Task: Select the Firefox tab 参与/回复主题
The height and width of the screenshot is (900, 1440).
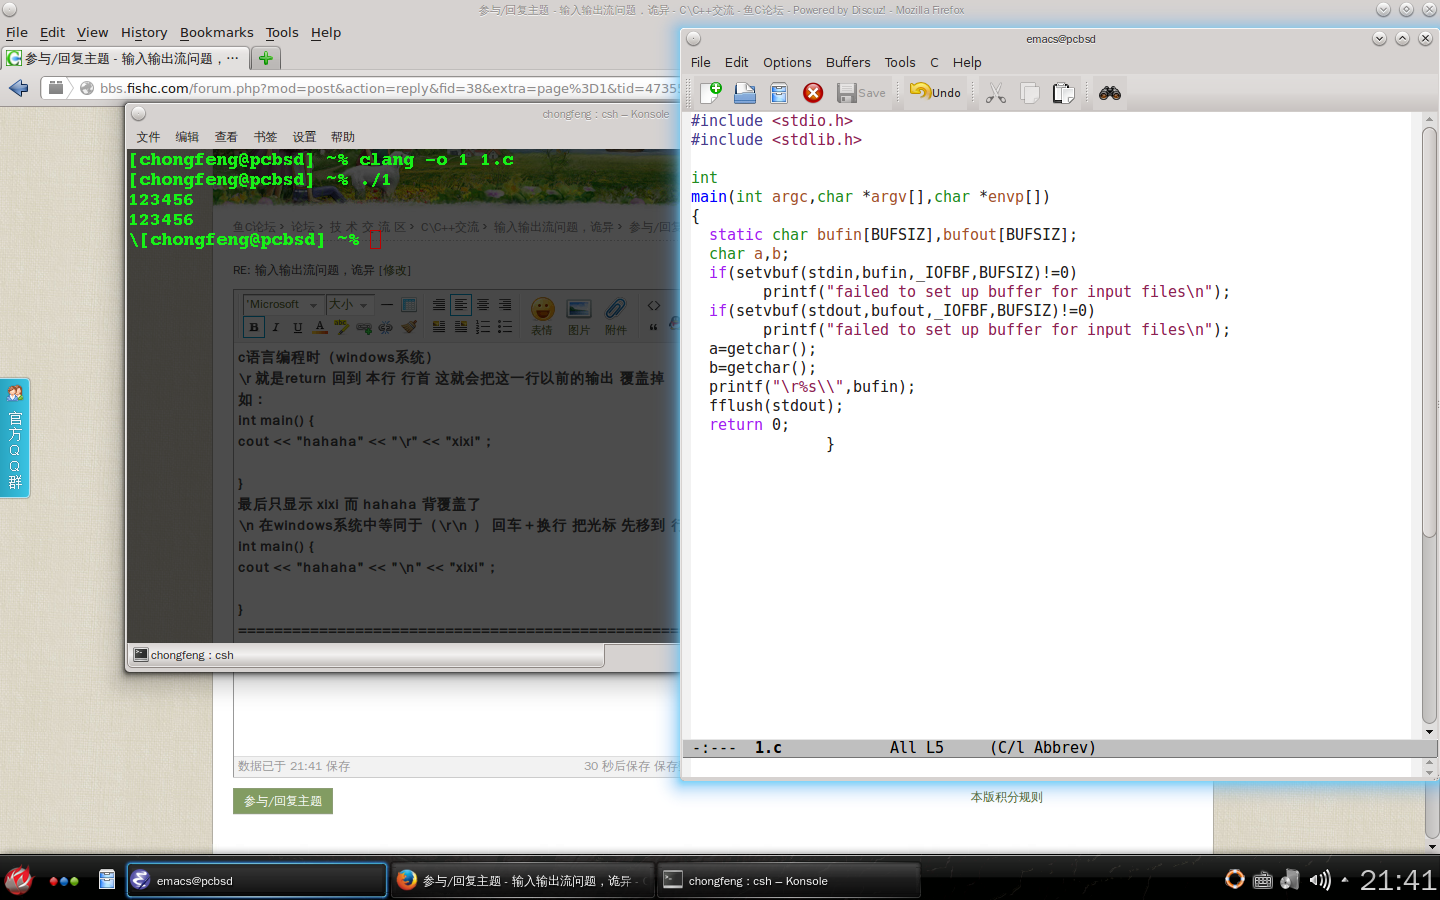Action: point(125,58)
